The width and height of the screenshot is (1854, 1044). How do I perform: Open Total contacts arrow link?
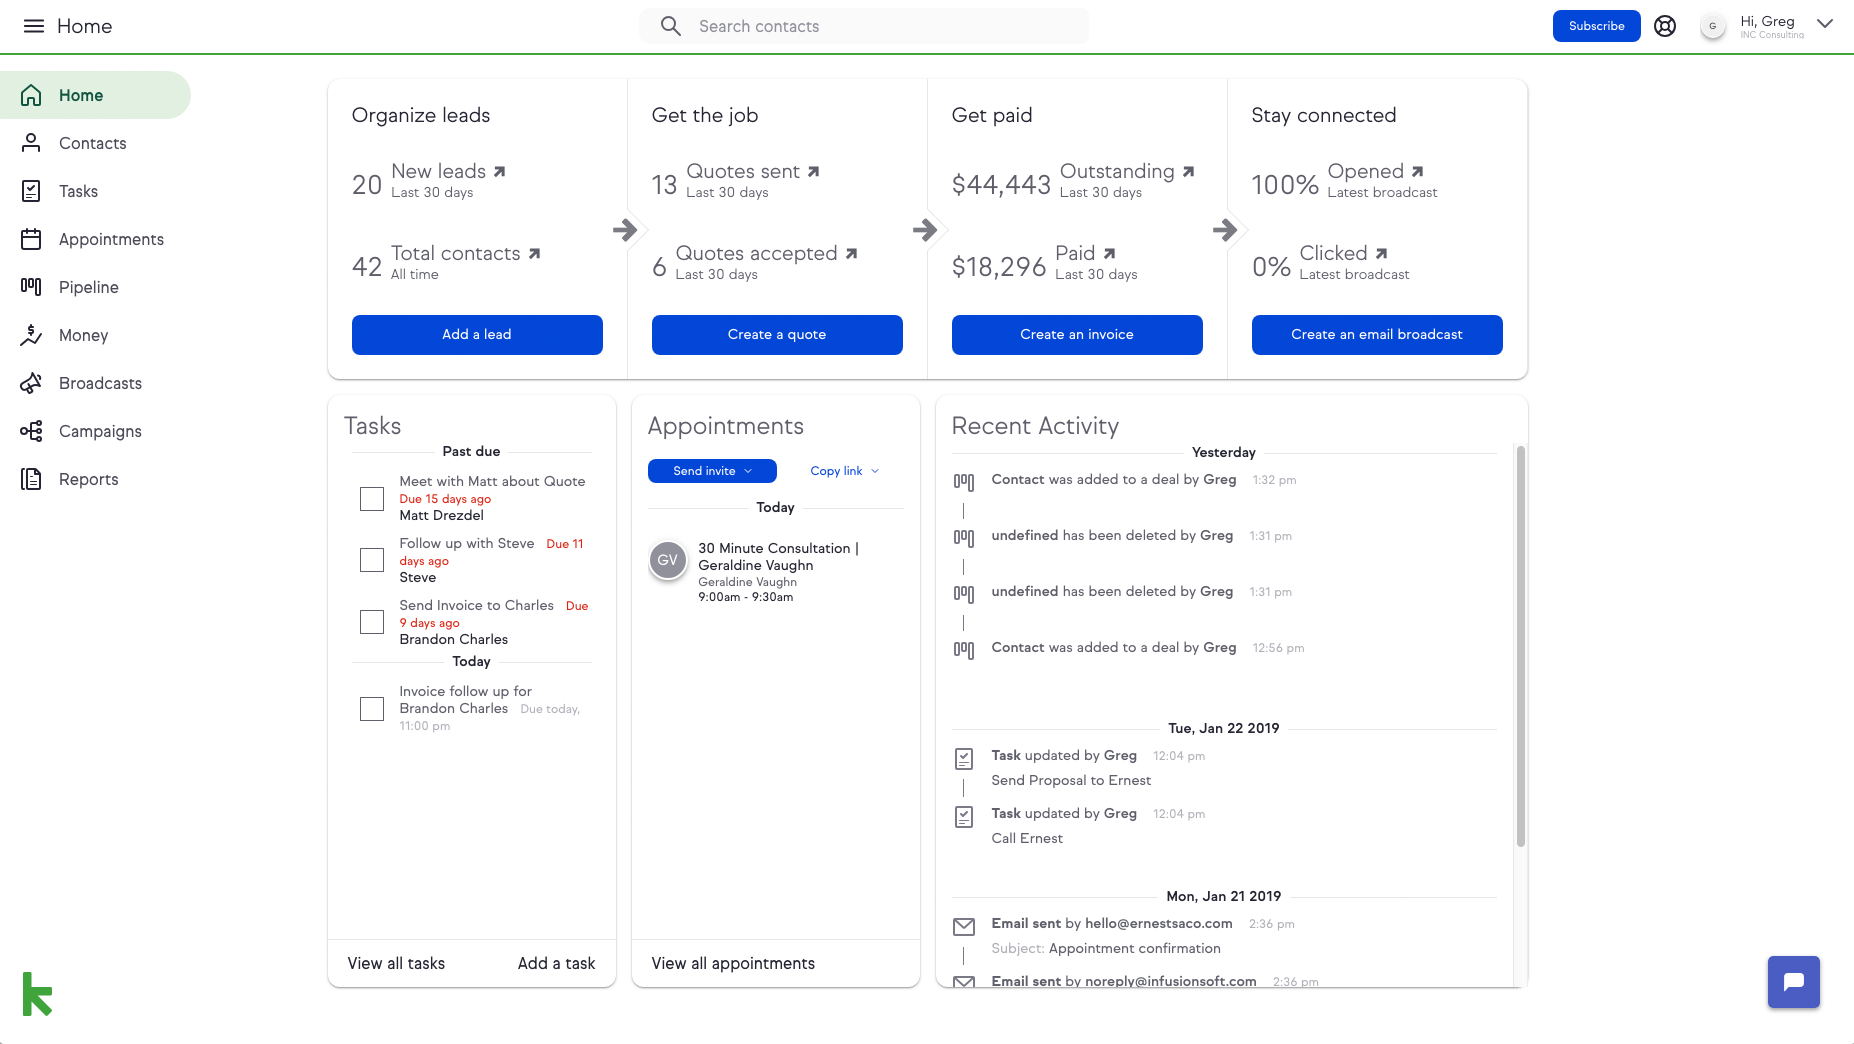(534, 254)
